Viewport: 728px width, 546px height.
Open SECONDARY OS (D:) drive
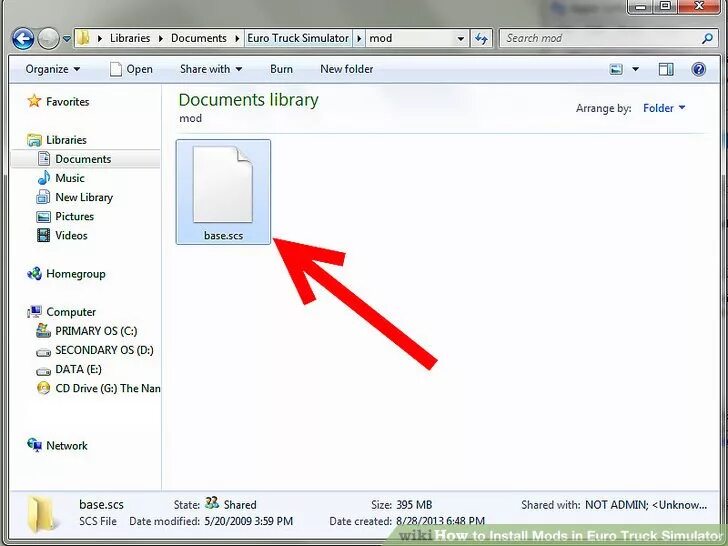click(x=104, y=350)
